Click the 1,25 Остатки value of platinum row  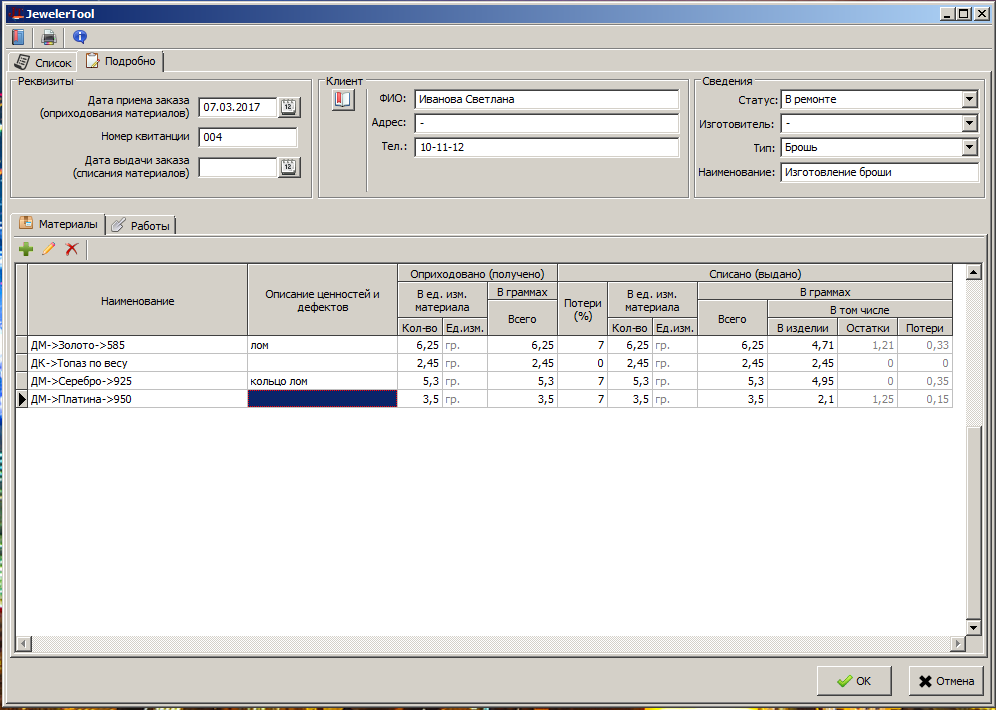point(868,399)
